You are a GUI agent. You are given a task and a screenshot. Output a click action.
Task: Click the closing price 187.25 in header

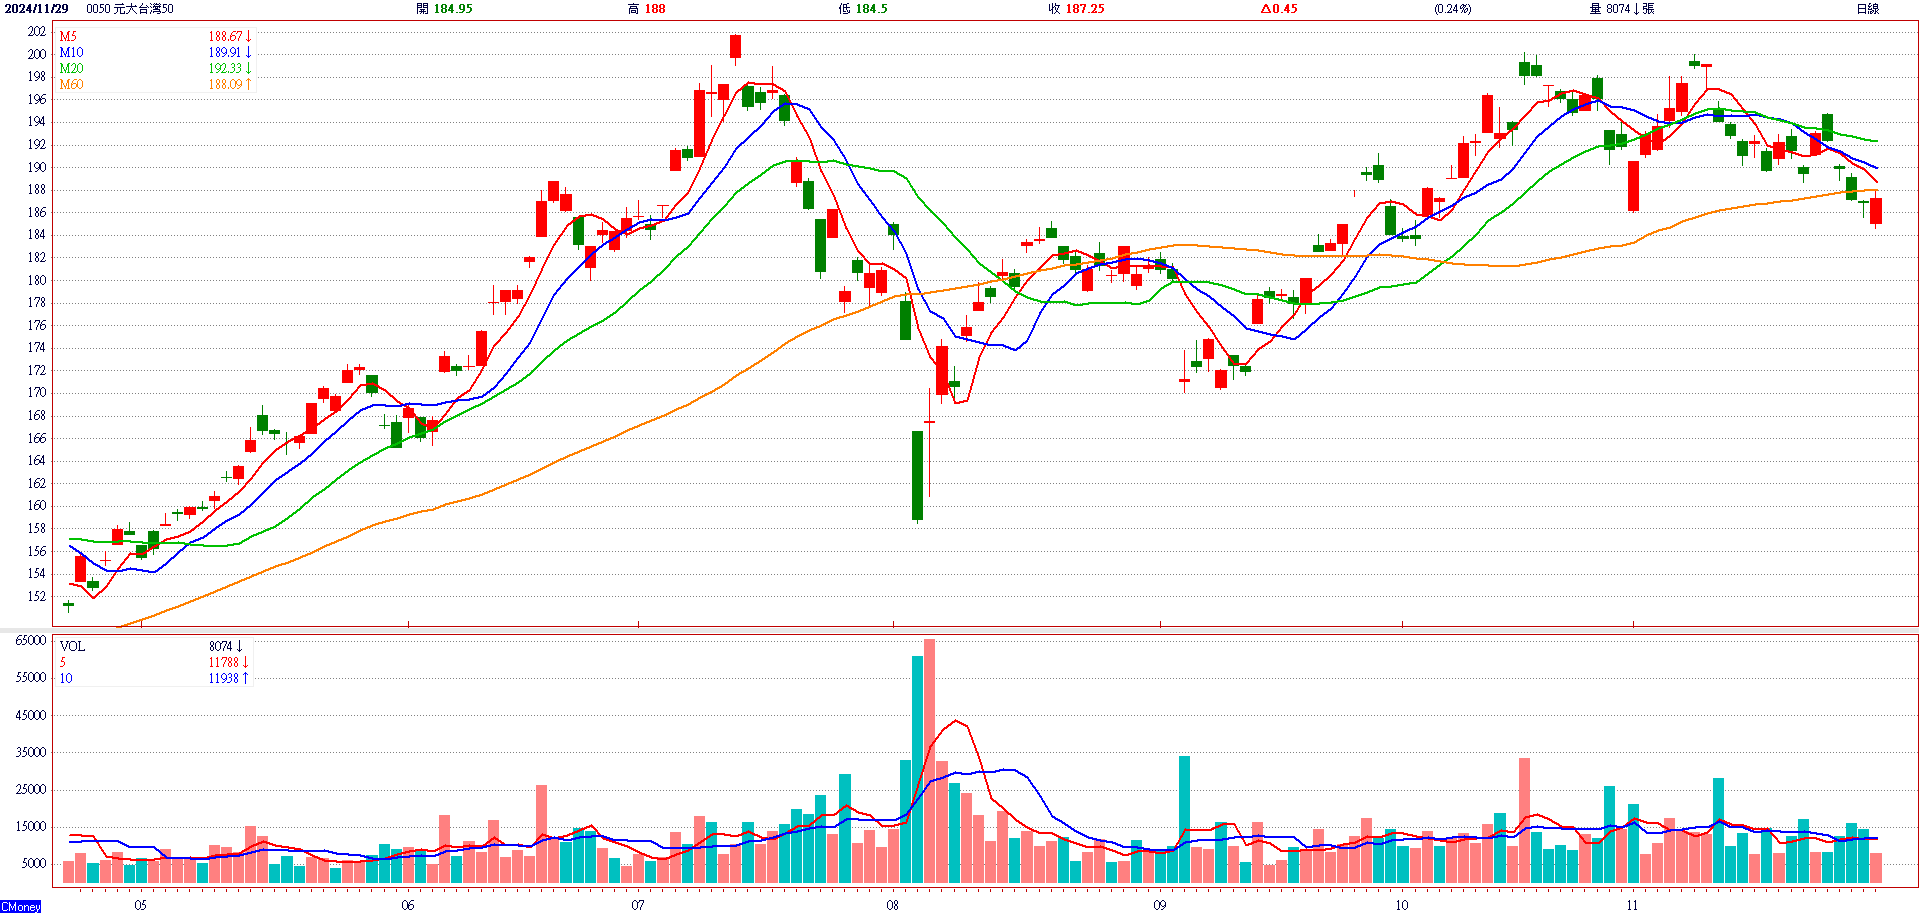coord(1076,9)
